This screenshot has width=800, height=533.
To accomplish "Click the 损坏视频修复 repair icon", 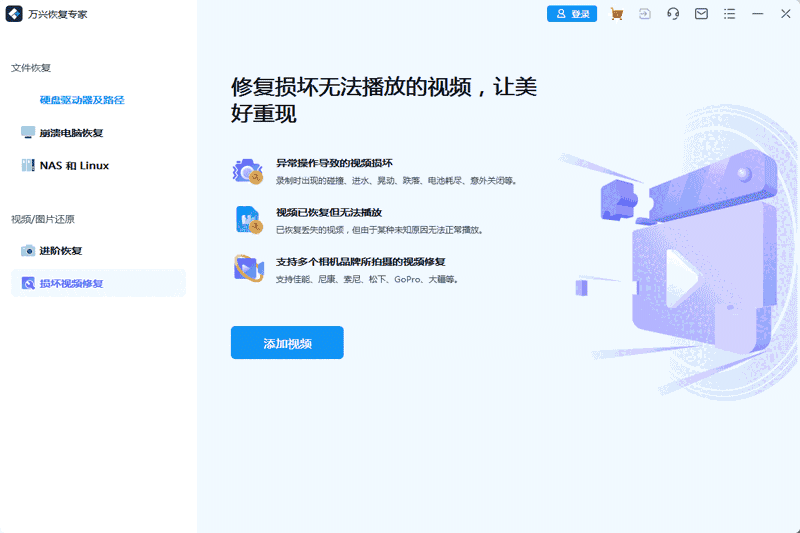I will click(x=28, y=283).
